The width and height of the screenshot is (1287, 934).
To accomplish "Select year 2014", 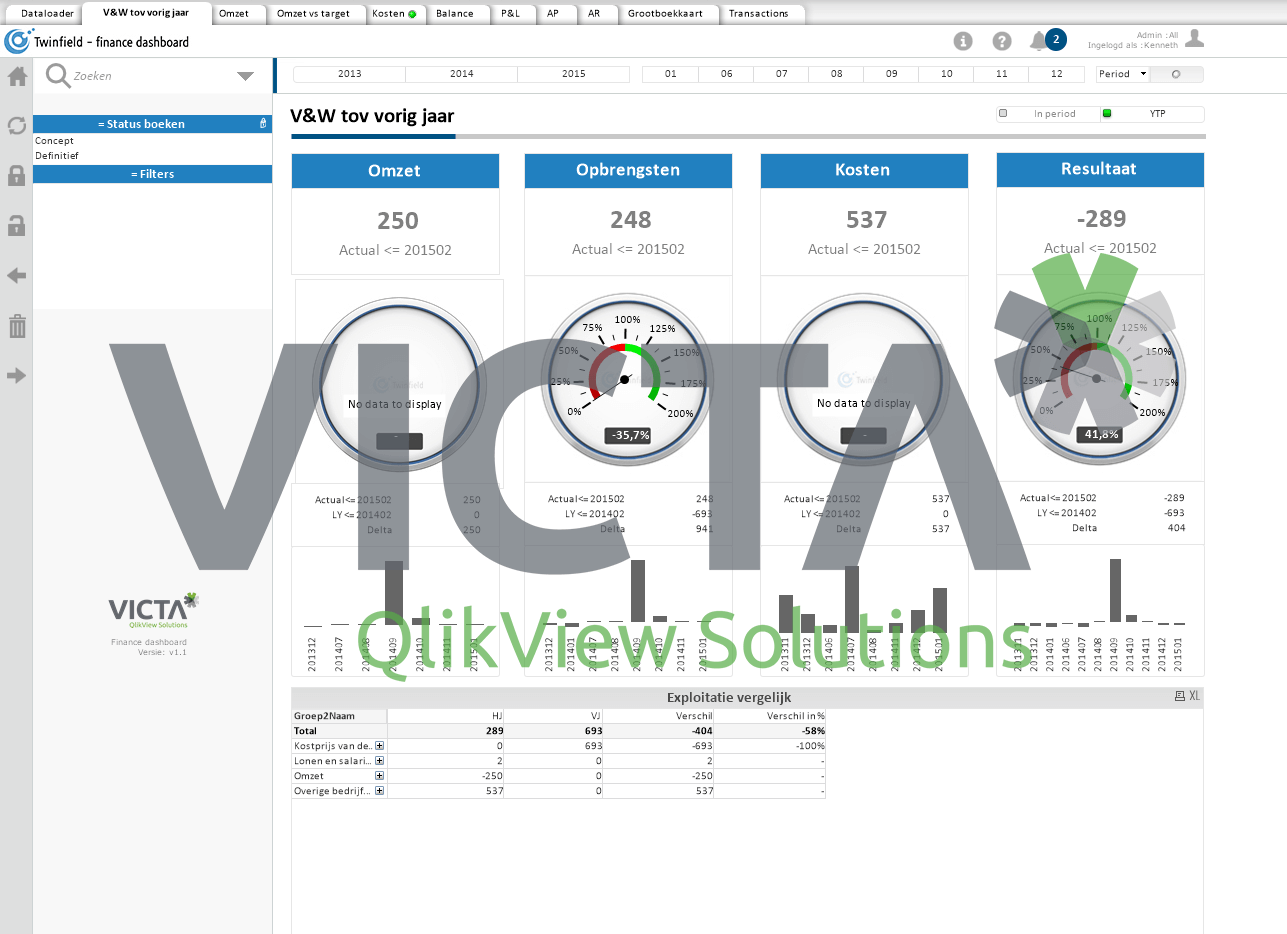I will click(x=461, y=74).
